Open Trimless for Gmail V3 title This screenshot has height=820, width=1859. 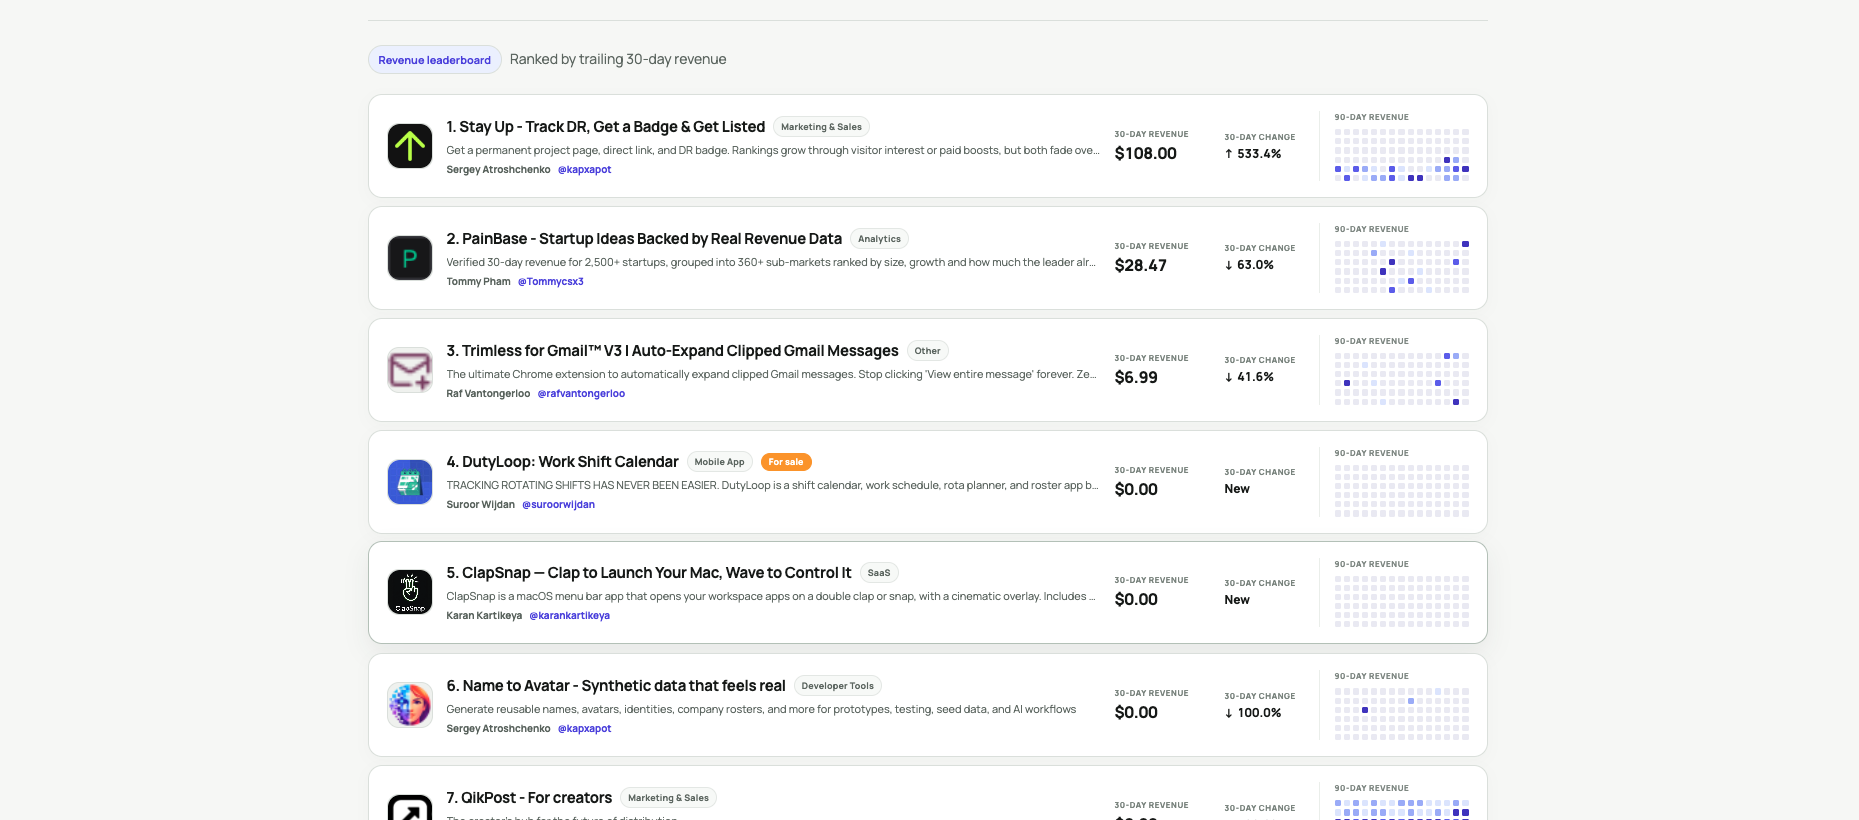pyautogui.click(x=672, y=351)
